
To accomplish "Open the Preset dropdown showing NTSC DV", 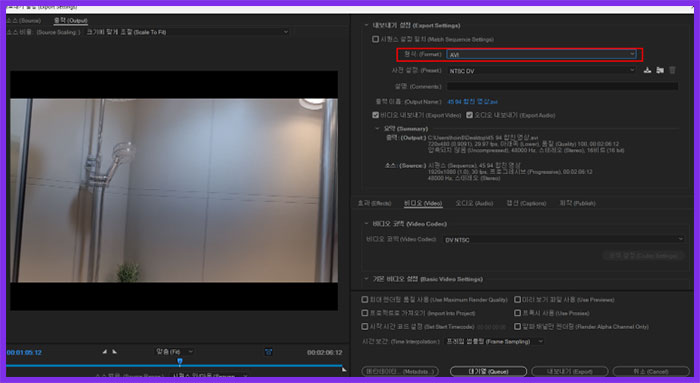I will point(542,71).
